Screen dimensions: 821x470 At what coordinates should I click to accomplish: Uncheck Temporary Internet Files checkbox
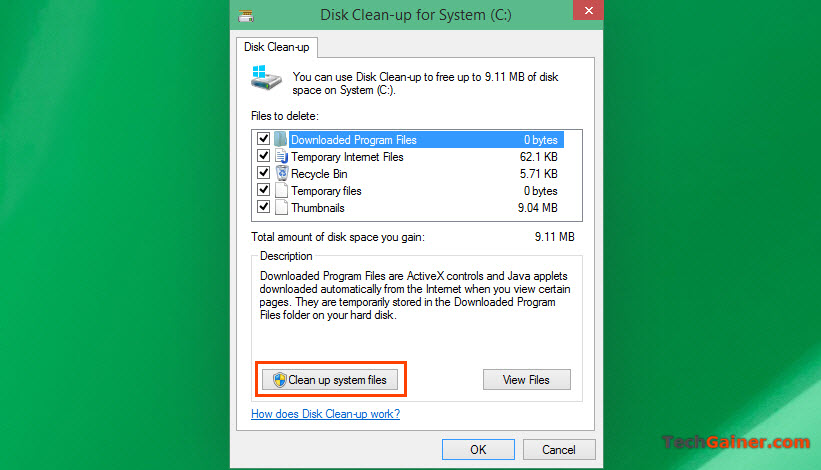[x=263, y=156]
